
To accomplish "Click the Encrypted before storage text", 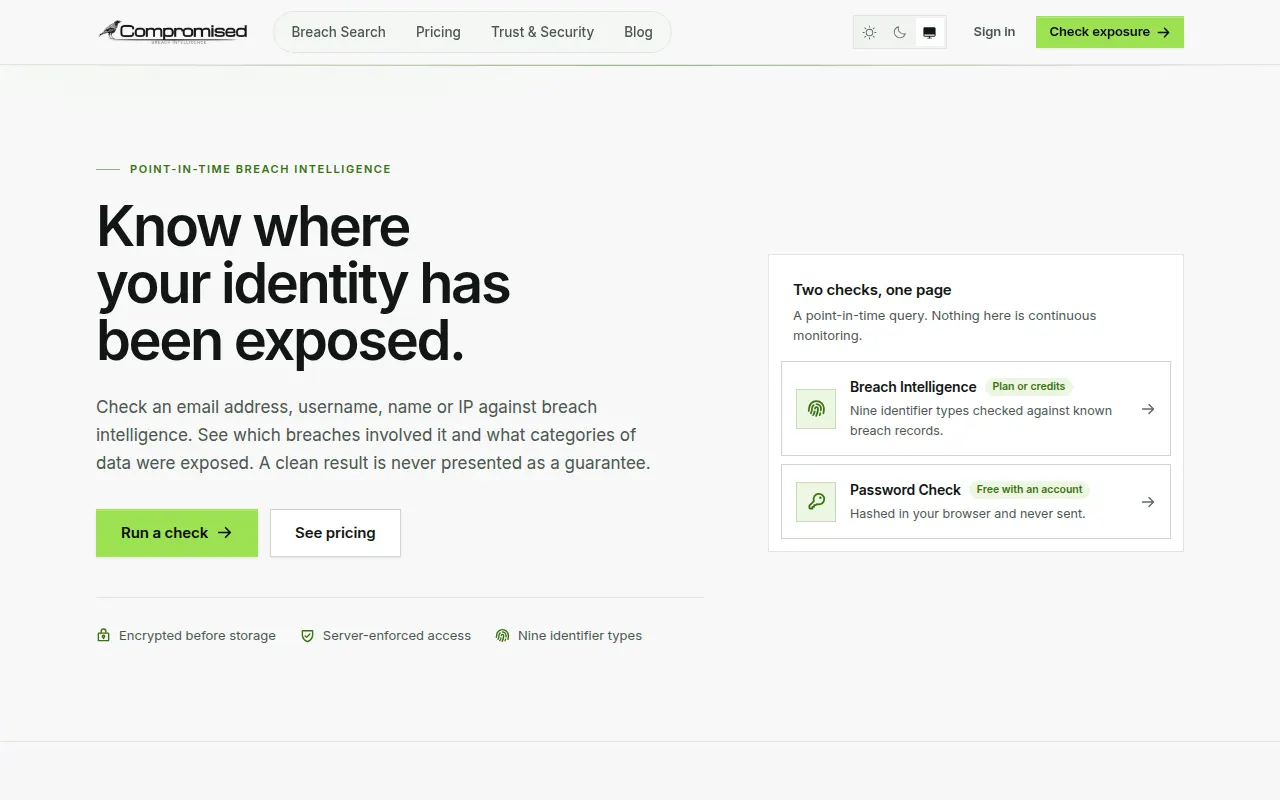I will point(197,636).
